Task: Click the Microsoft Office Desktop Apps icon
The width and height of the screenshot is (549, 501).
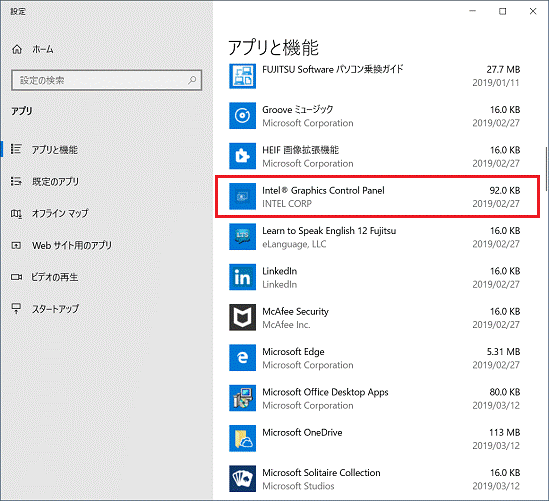Action: pos(242,398)
